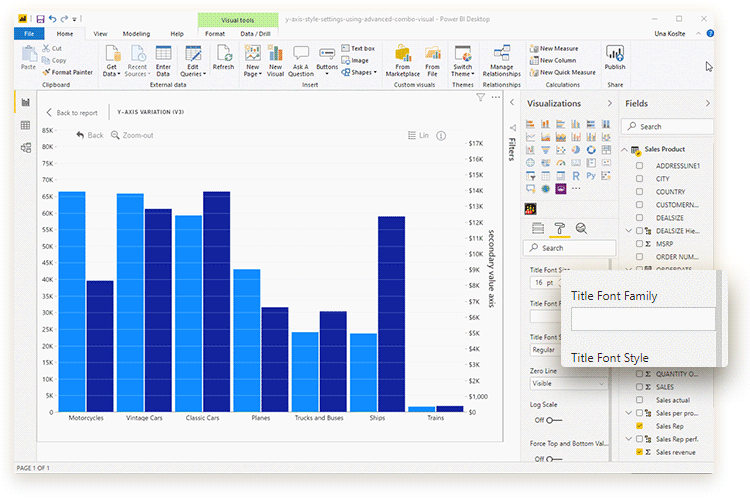Open Edit Queries

[193, 61]
